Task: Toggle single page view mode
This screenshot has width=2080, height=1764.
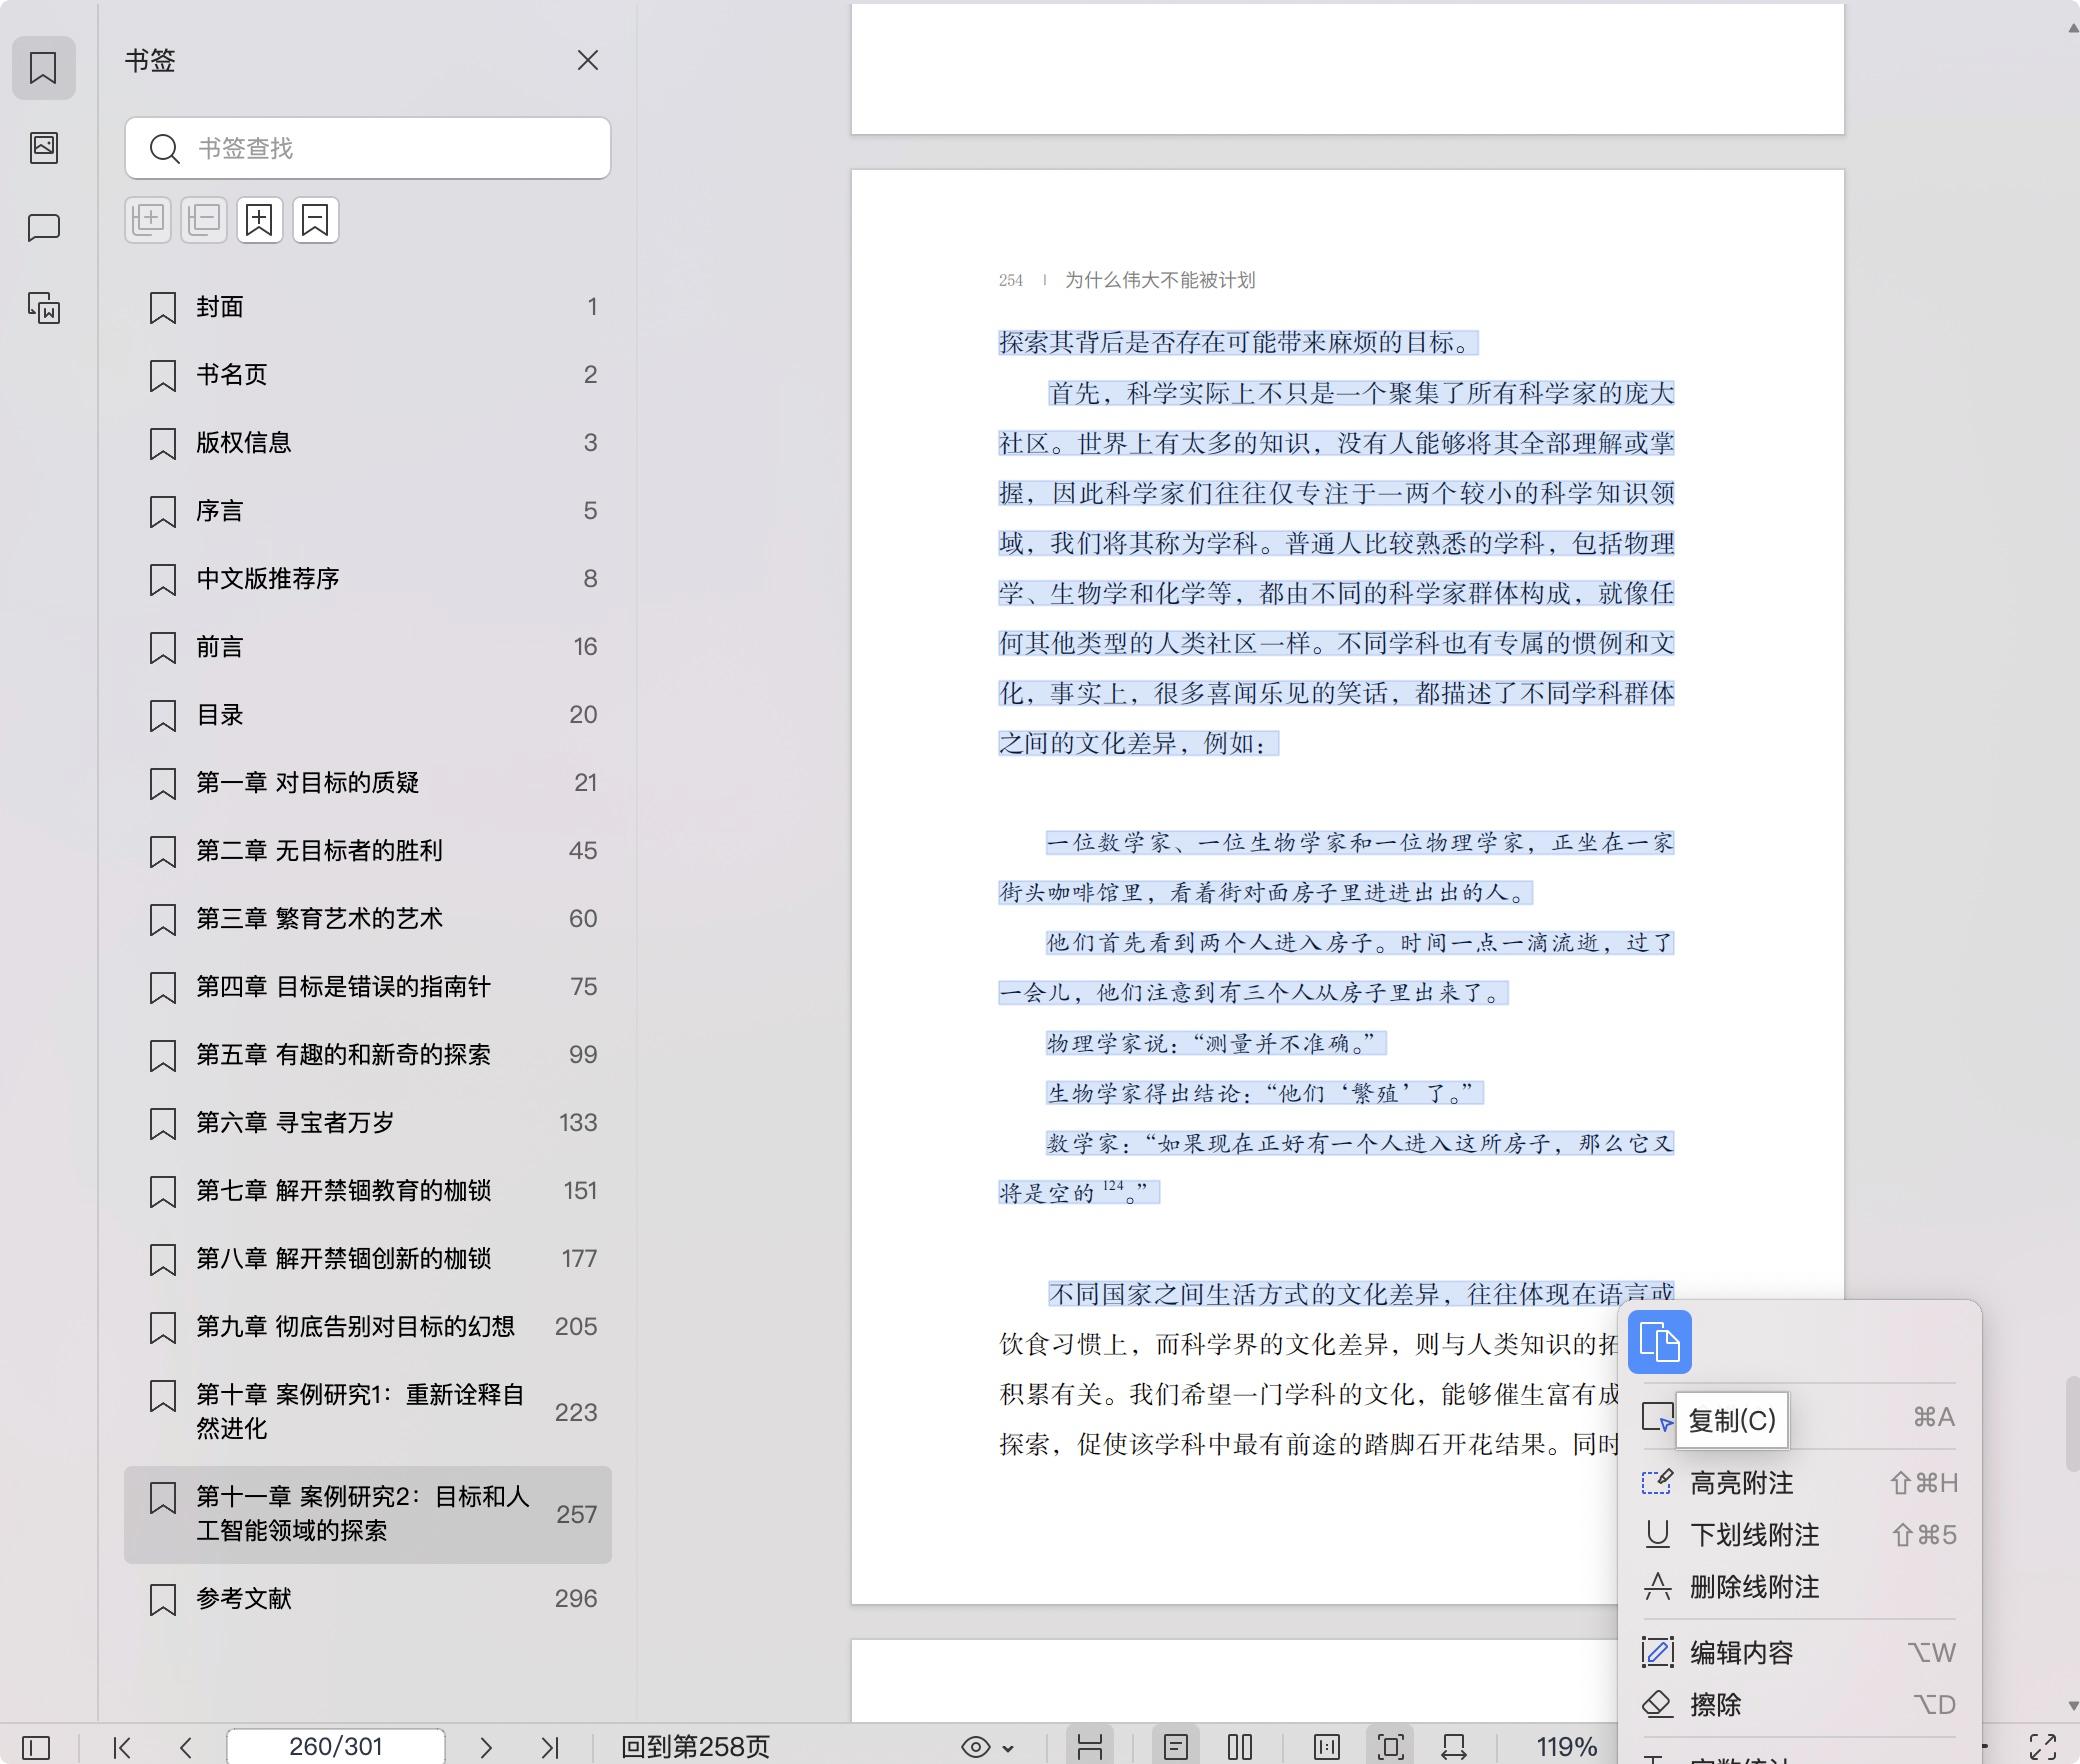Action: pyautogui.click(x=1176, y=1747)
